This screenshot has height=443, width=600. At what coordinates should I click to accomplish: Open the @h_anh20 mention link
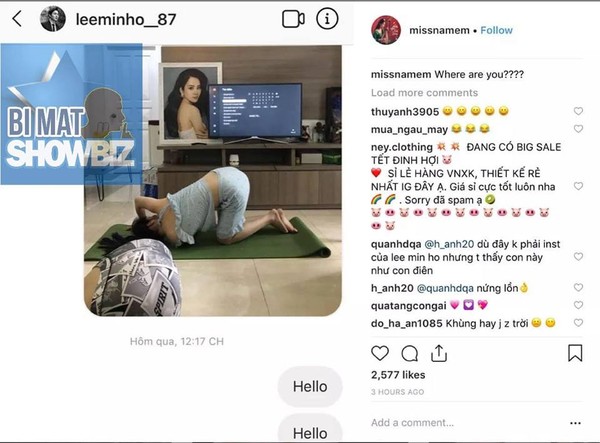point(449,244)
